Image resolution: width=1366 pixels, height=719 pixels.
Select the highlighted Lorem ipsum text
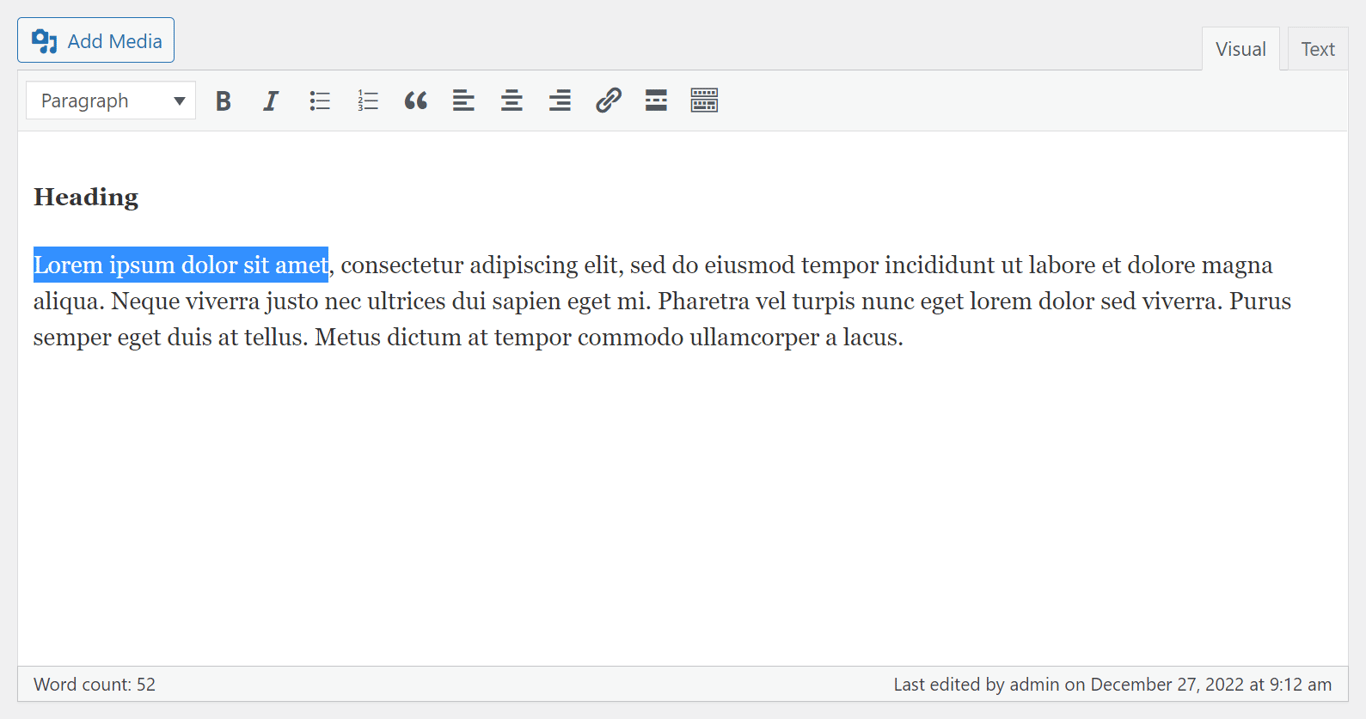pyautogui.click(x=180, y=264)
